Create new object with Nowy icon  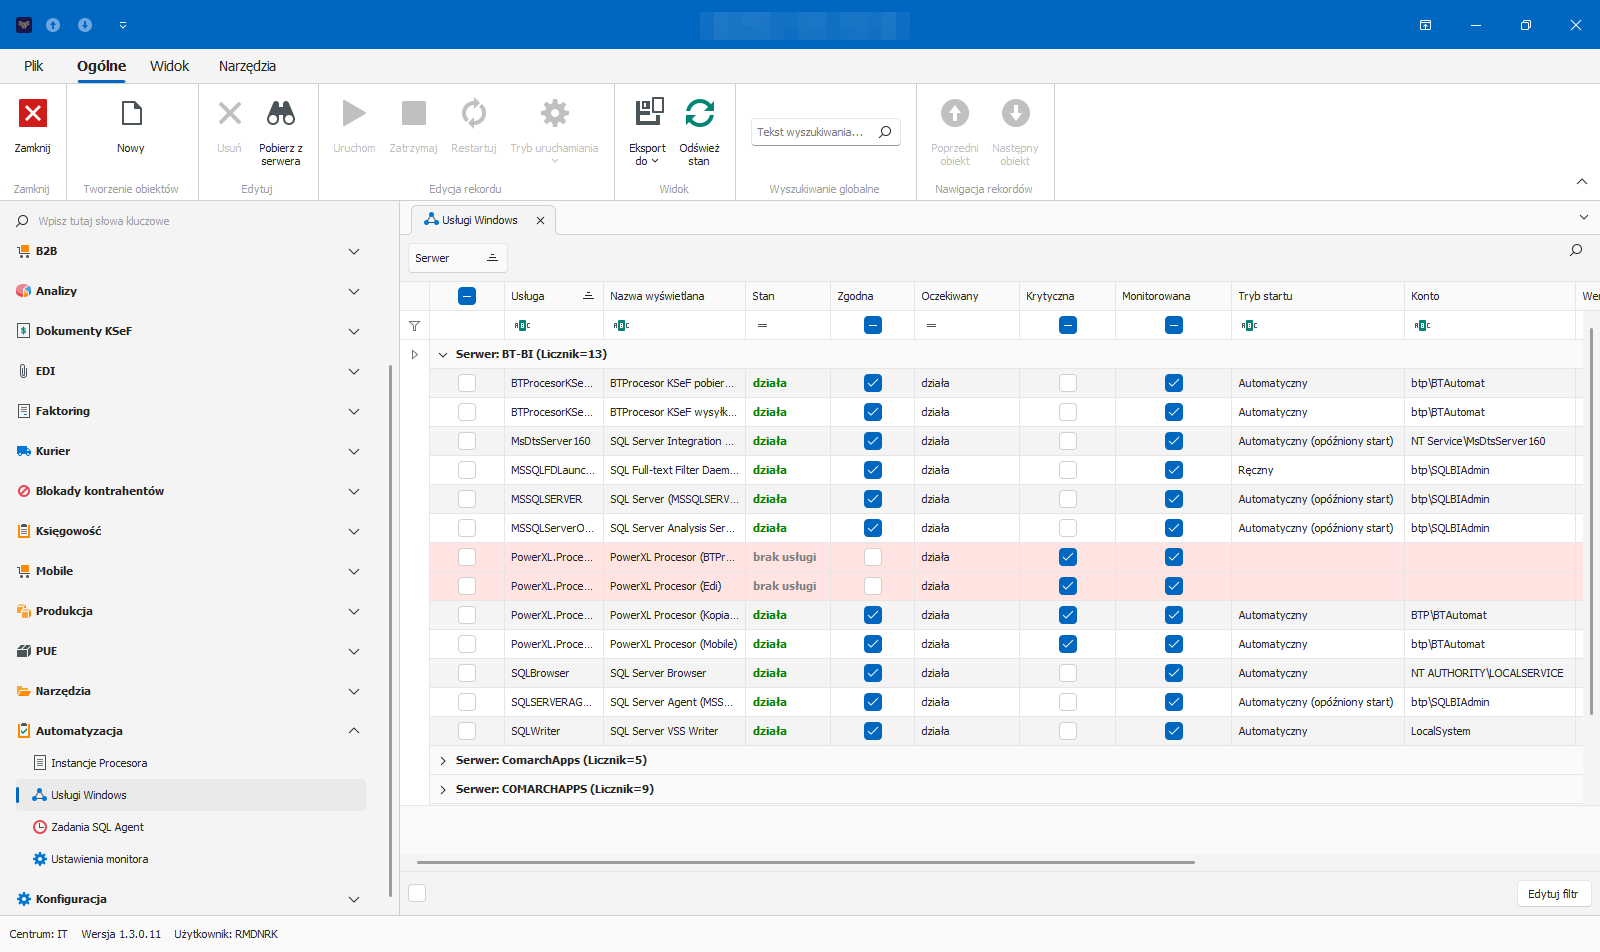point(131,113)
